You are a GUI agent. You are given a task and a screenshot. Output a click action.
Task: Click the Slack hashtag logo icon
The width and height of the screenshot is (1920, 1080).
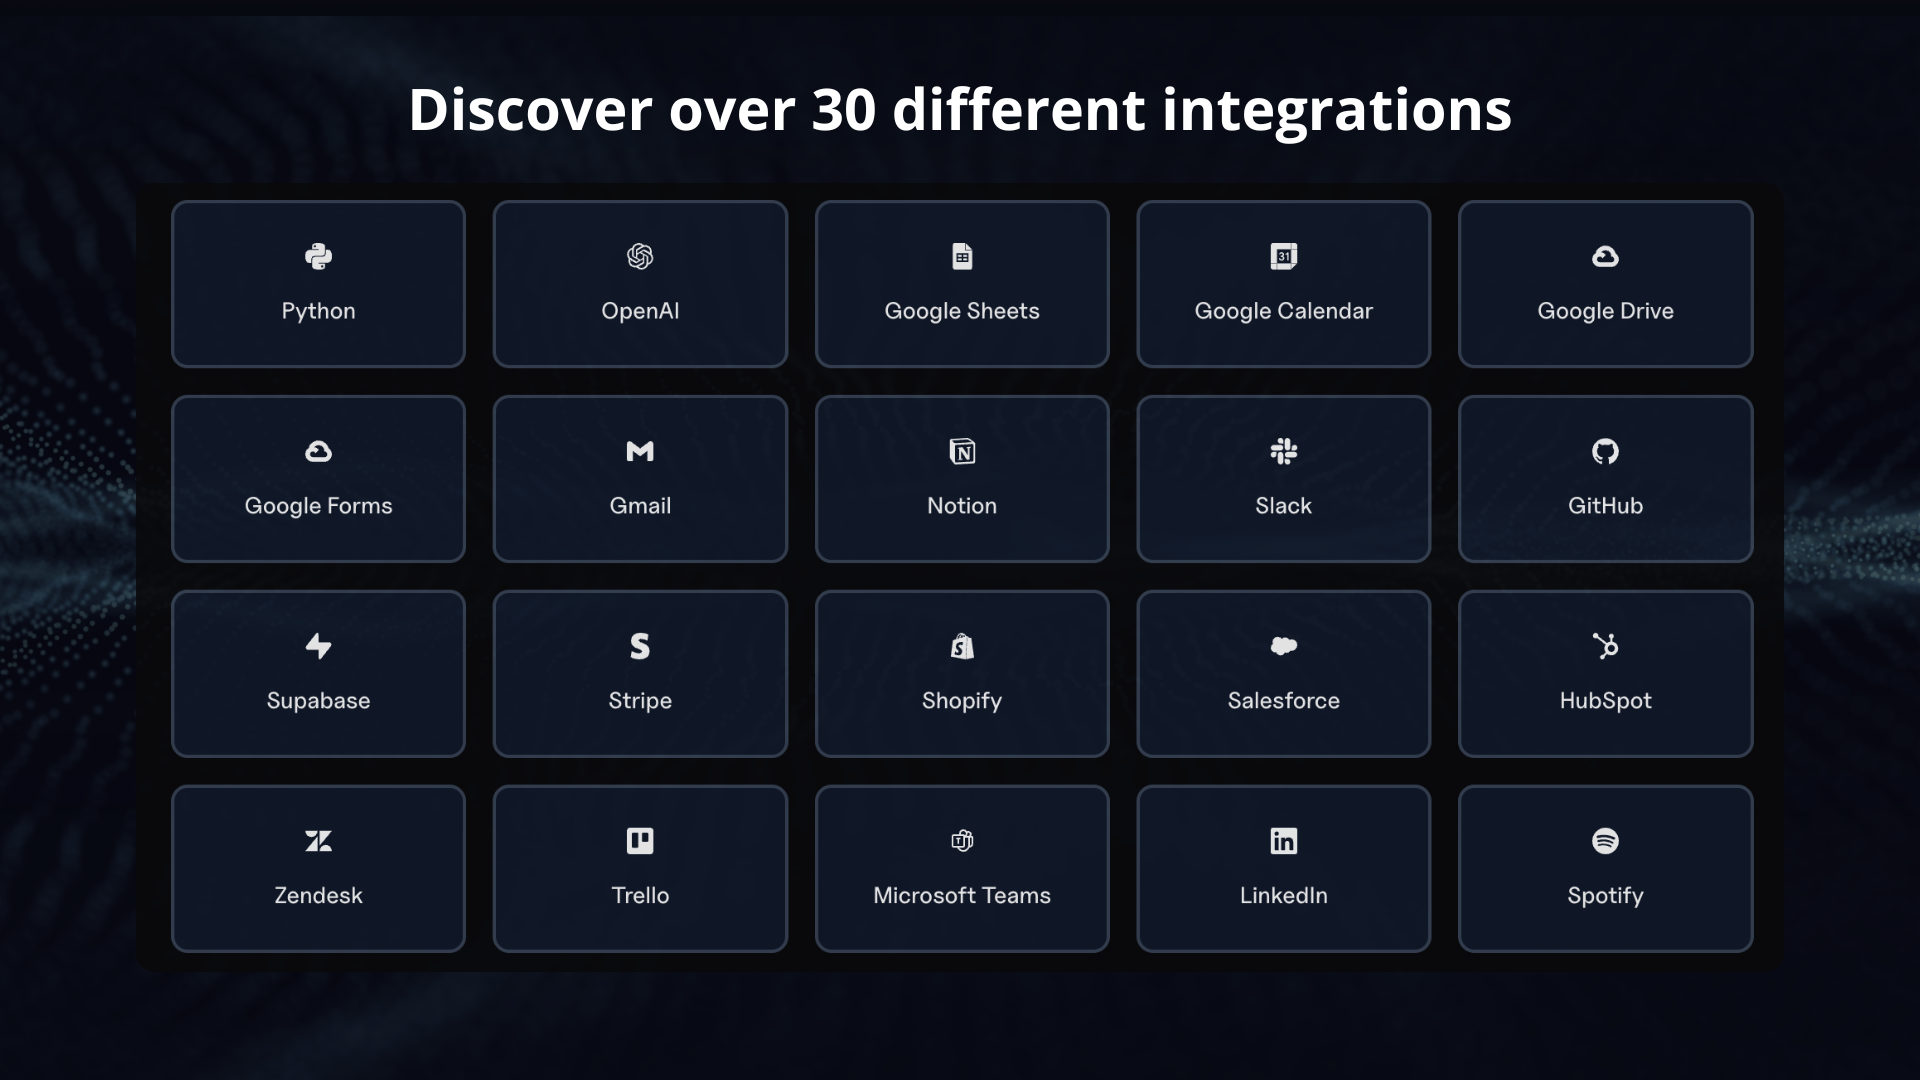(x=1284, y=452)
